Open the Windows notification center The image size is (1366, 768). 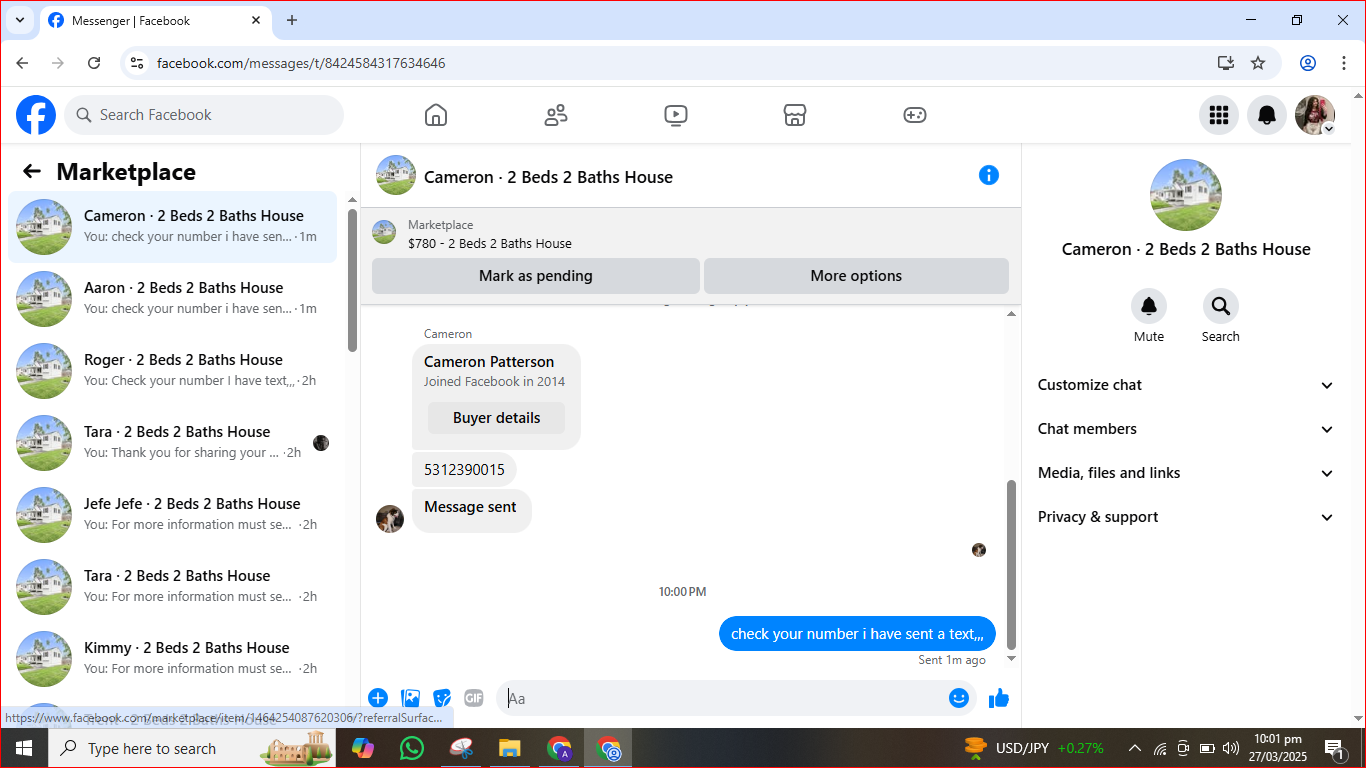pyautogui.click(x=1334, y=748)
